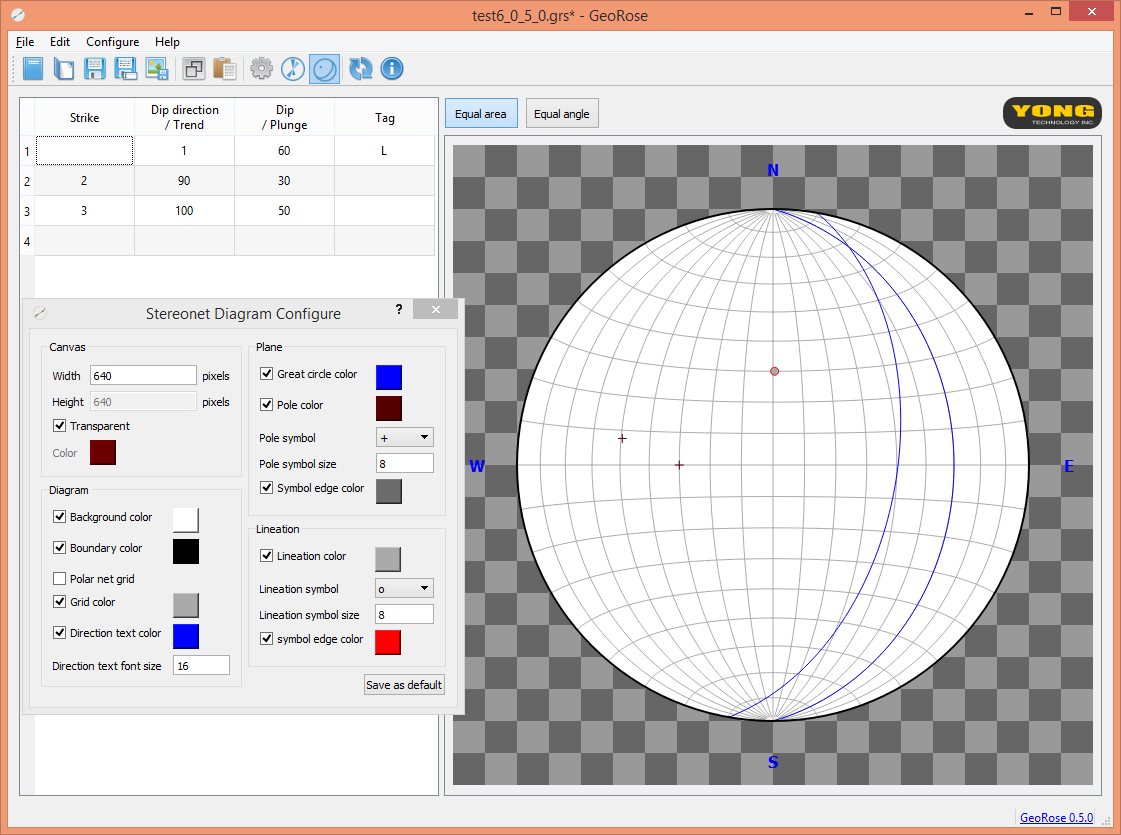Click the Dip direction / Trend column header
This screenshot has width=1121, height=835.
pos(184,117)
